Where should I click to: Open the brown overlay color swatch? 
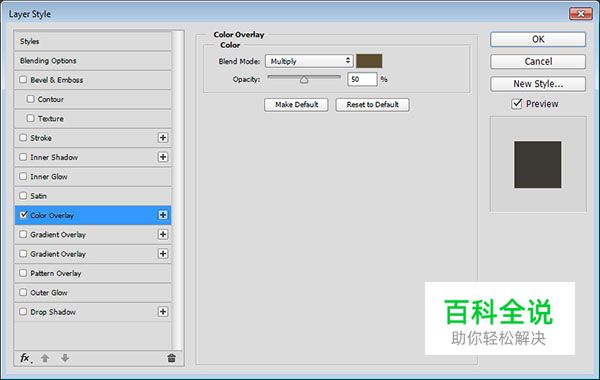click(369, 61)
